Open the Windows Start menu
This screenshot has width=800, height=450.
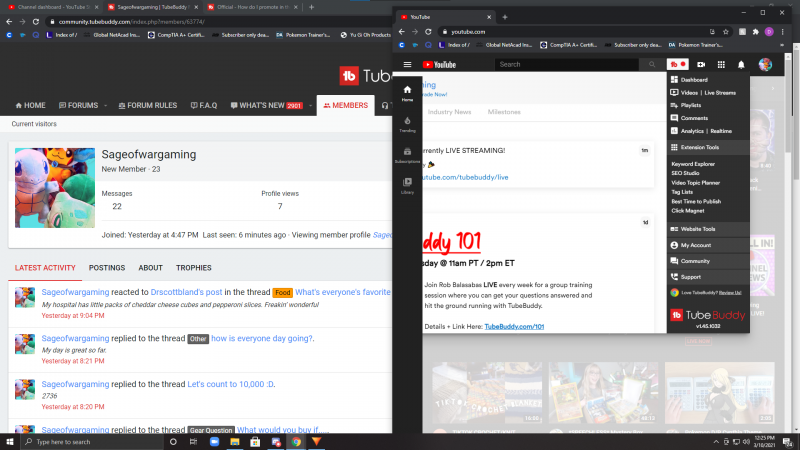click(x=9, y=441)
